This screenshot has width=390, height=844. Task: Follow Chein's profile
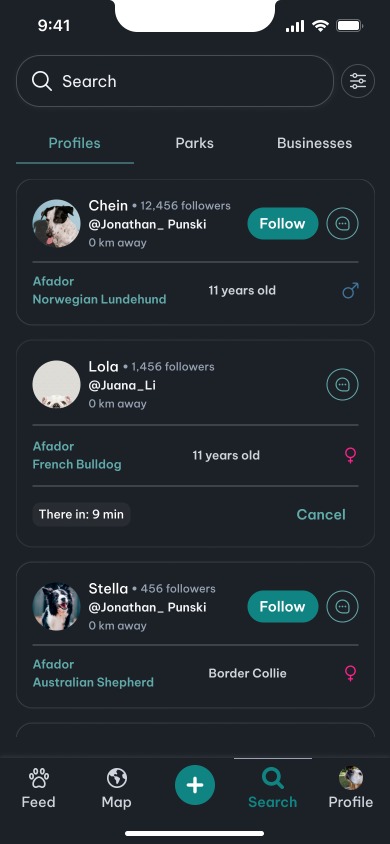click(283, 224)
